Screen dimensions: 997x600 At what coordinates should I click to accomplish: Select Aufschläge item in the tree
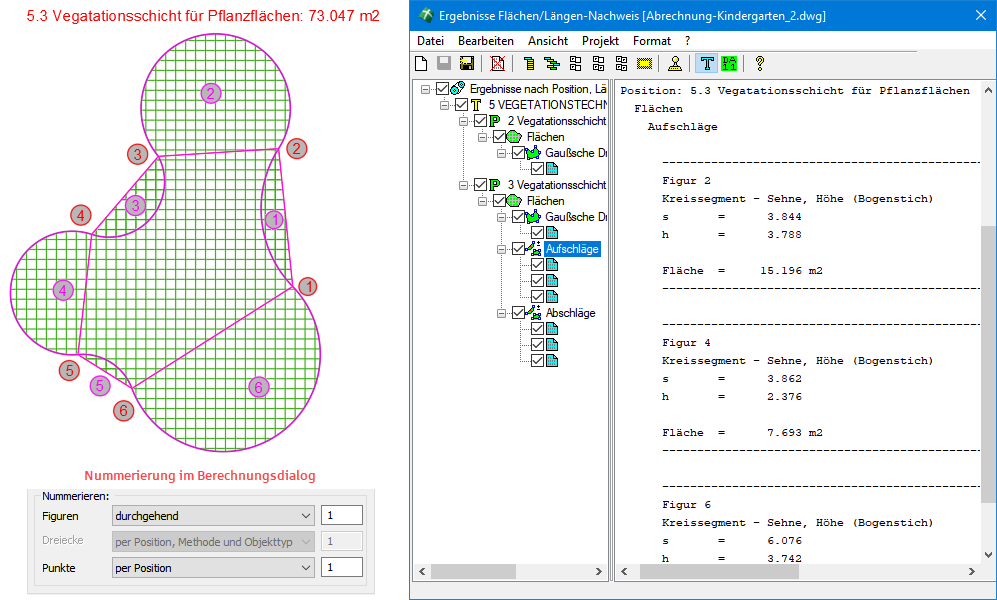point(572,249)
